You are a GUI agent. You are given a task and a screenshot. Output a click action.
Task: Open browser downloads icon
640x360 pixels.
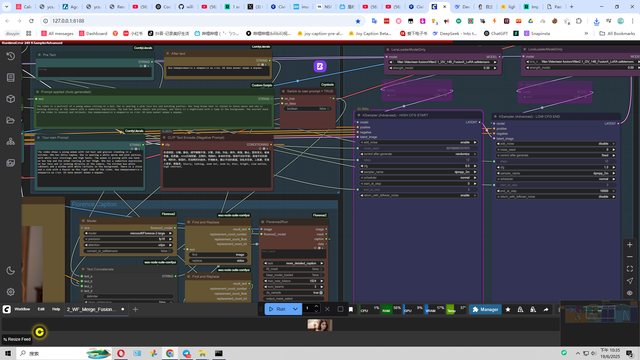(x=596, y=21)
